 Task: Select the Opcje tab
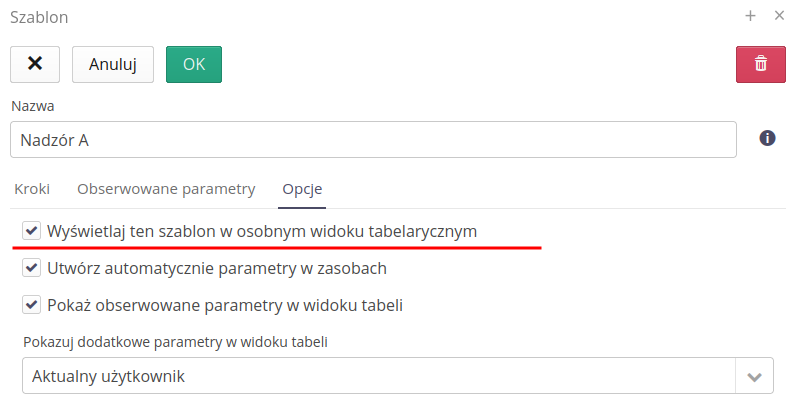[x=302, y=188]
